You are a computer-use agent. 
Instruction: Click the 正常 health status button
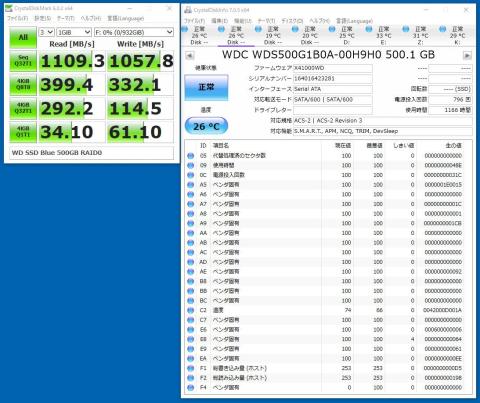(x=206, y=87)
